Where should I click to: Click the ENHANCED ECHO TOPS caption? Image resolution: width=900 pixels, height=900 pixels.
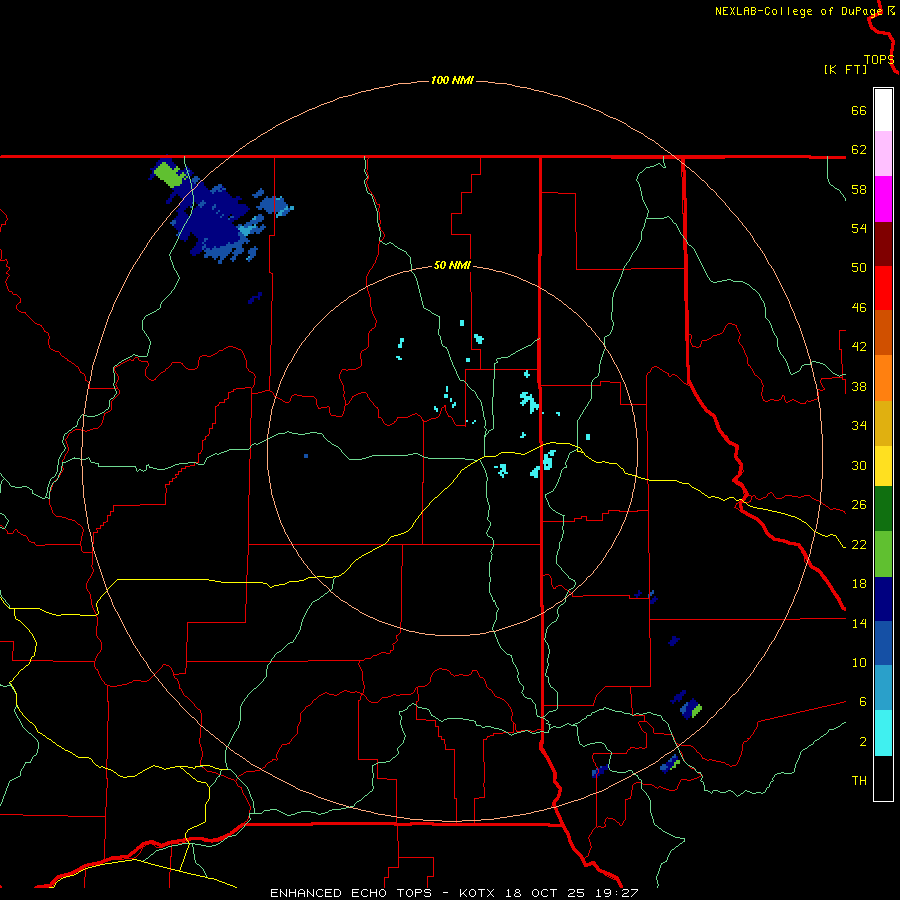(x=351, y=893)
